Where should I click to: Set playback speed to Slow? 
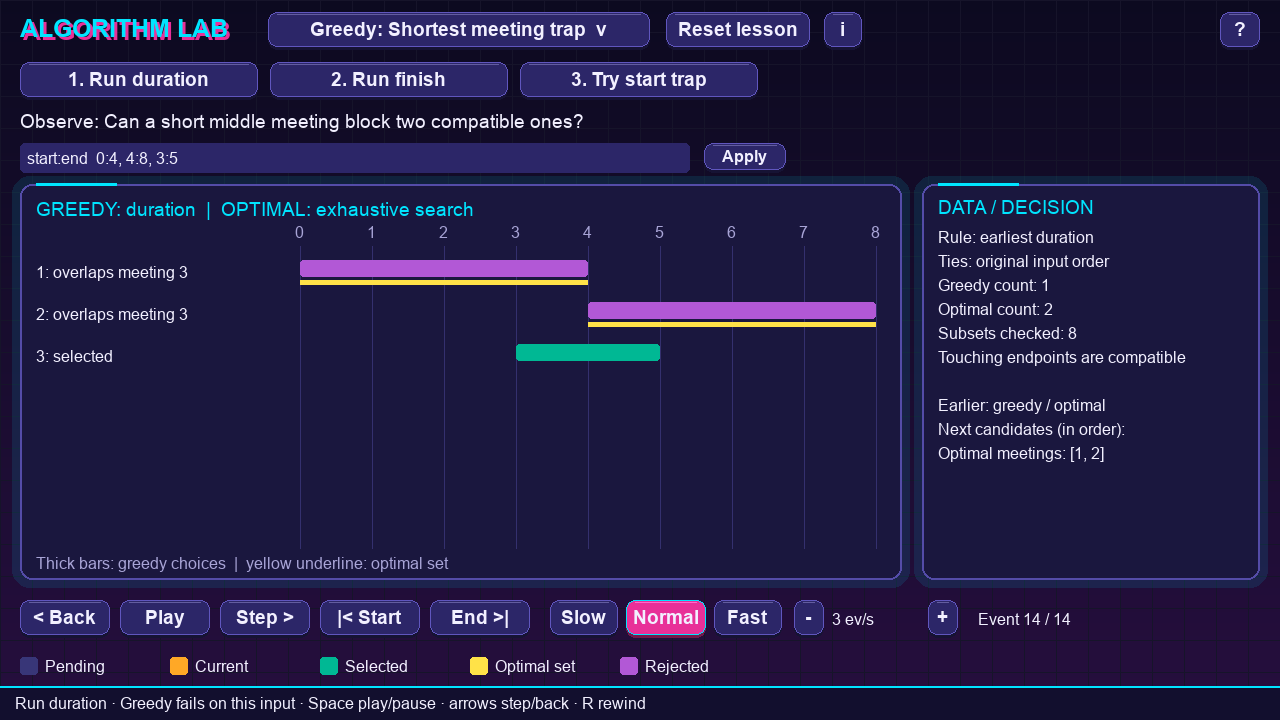click(583, 618)
